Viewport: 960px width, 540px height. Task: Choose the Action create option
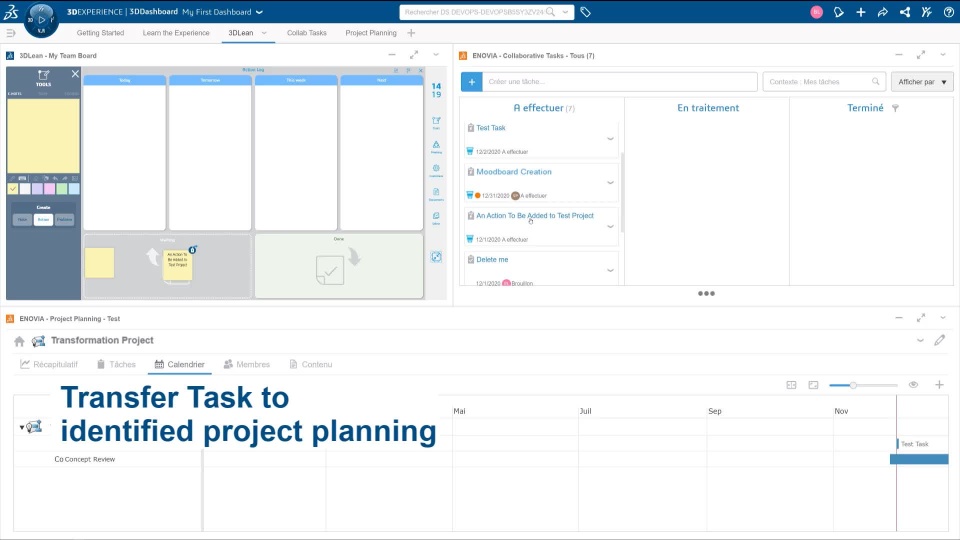coord(43,219)
